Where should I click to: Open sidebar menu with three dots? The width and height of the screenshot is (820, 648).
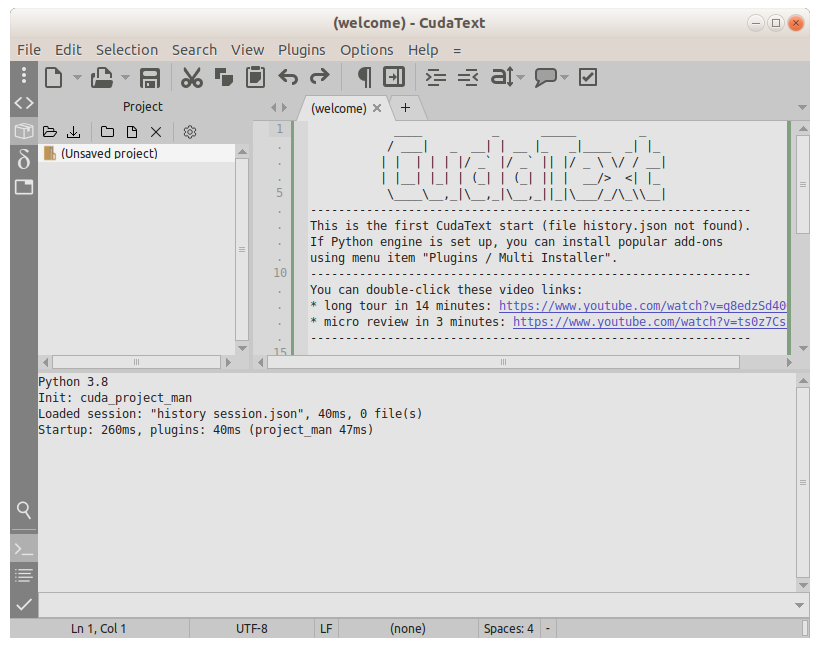click(24, 75)
